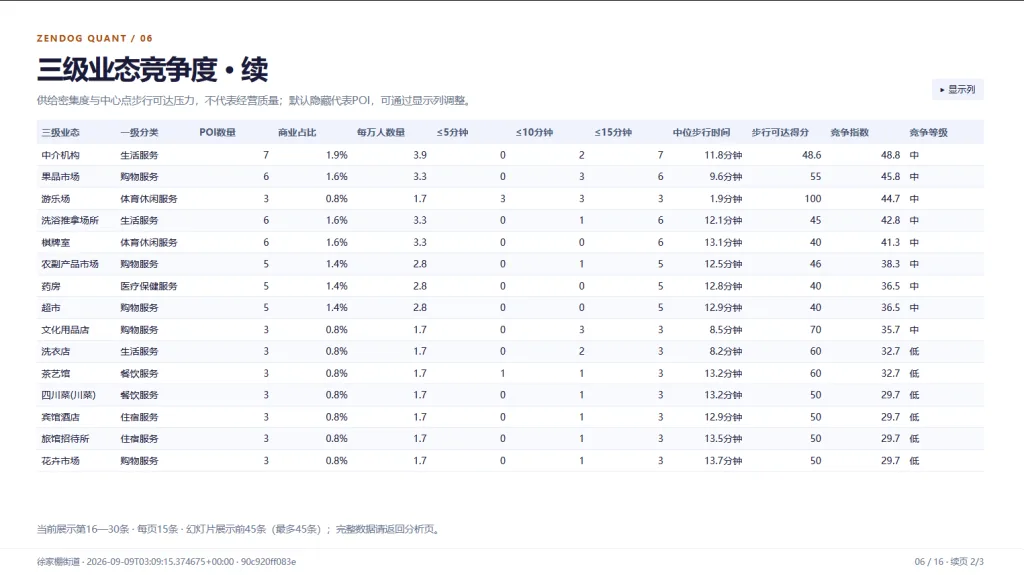Expand the 显示列 column selector
1024x575 pixels.
tap(957, 90)
